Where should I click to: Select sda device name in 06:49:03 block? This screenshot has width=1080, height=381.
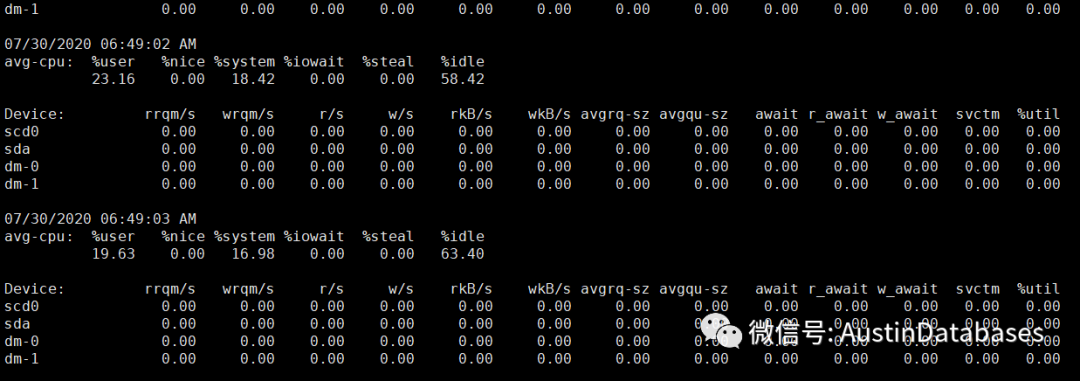tap(17, 324)
